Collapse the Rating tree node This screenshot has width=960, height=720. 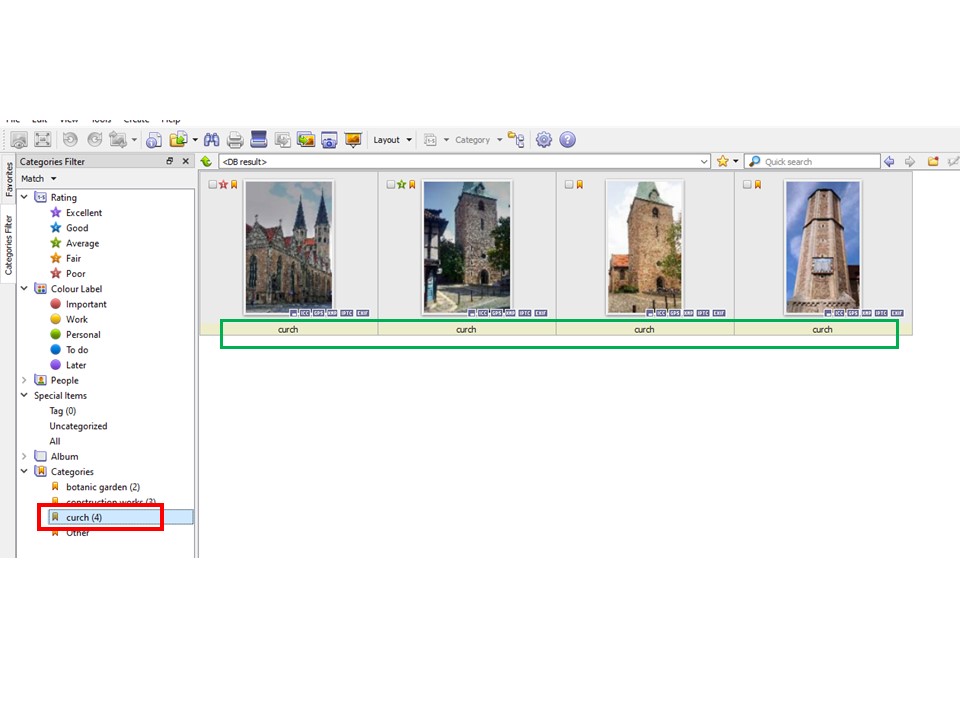tap(24, 197)
